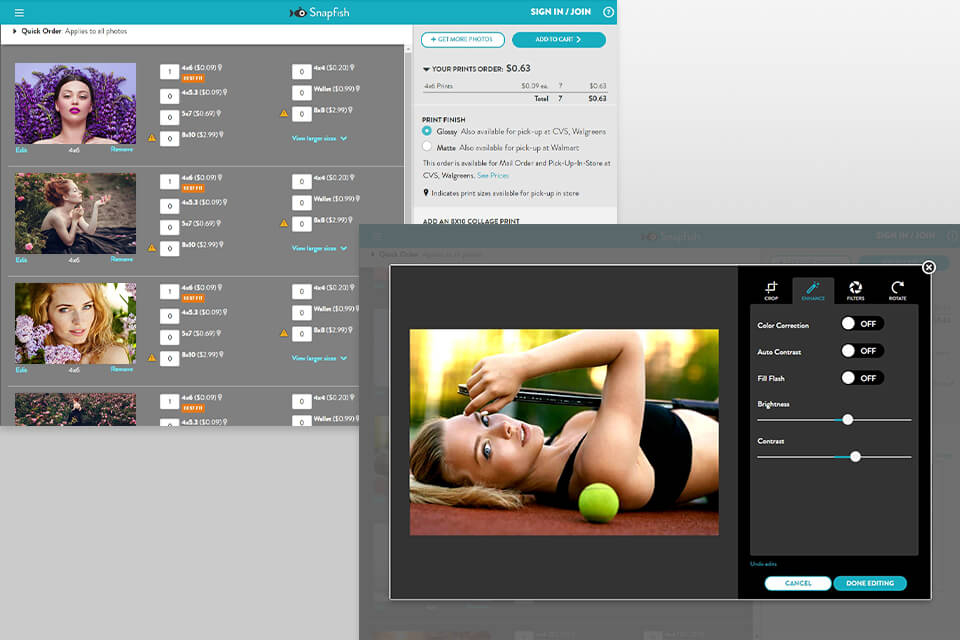Expand View larger sizes for first photo

tap(319, 138)
